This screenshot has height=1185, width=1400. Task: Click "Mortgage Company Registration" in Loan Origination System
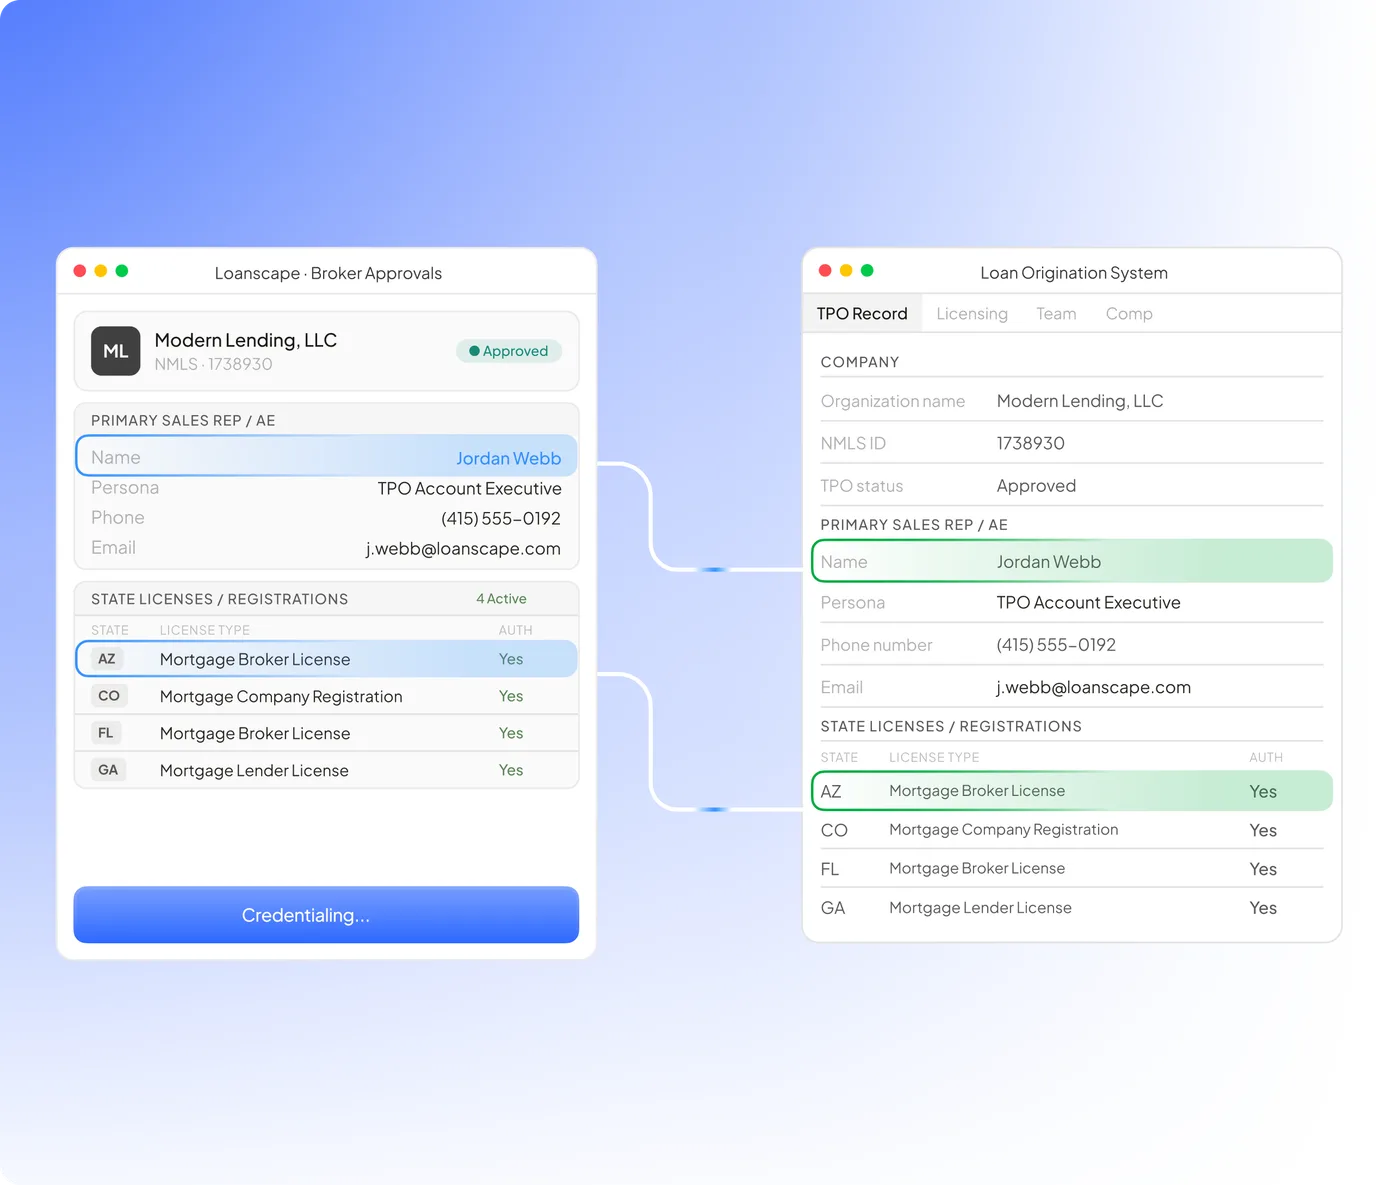point(1003,830)
